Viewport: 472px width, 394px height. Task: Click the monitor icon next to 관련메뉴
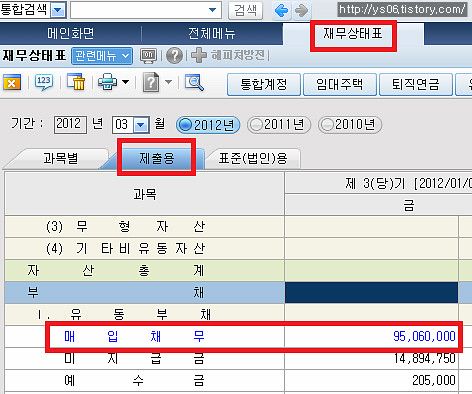pyautogui.click(x=148, y=56)
